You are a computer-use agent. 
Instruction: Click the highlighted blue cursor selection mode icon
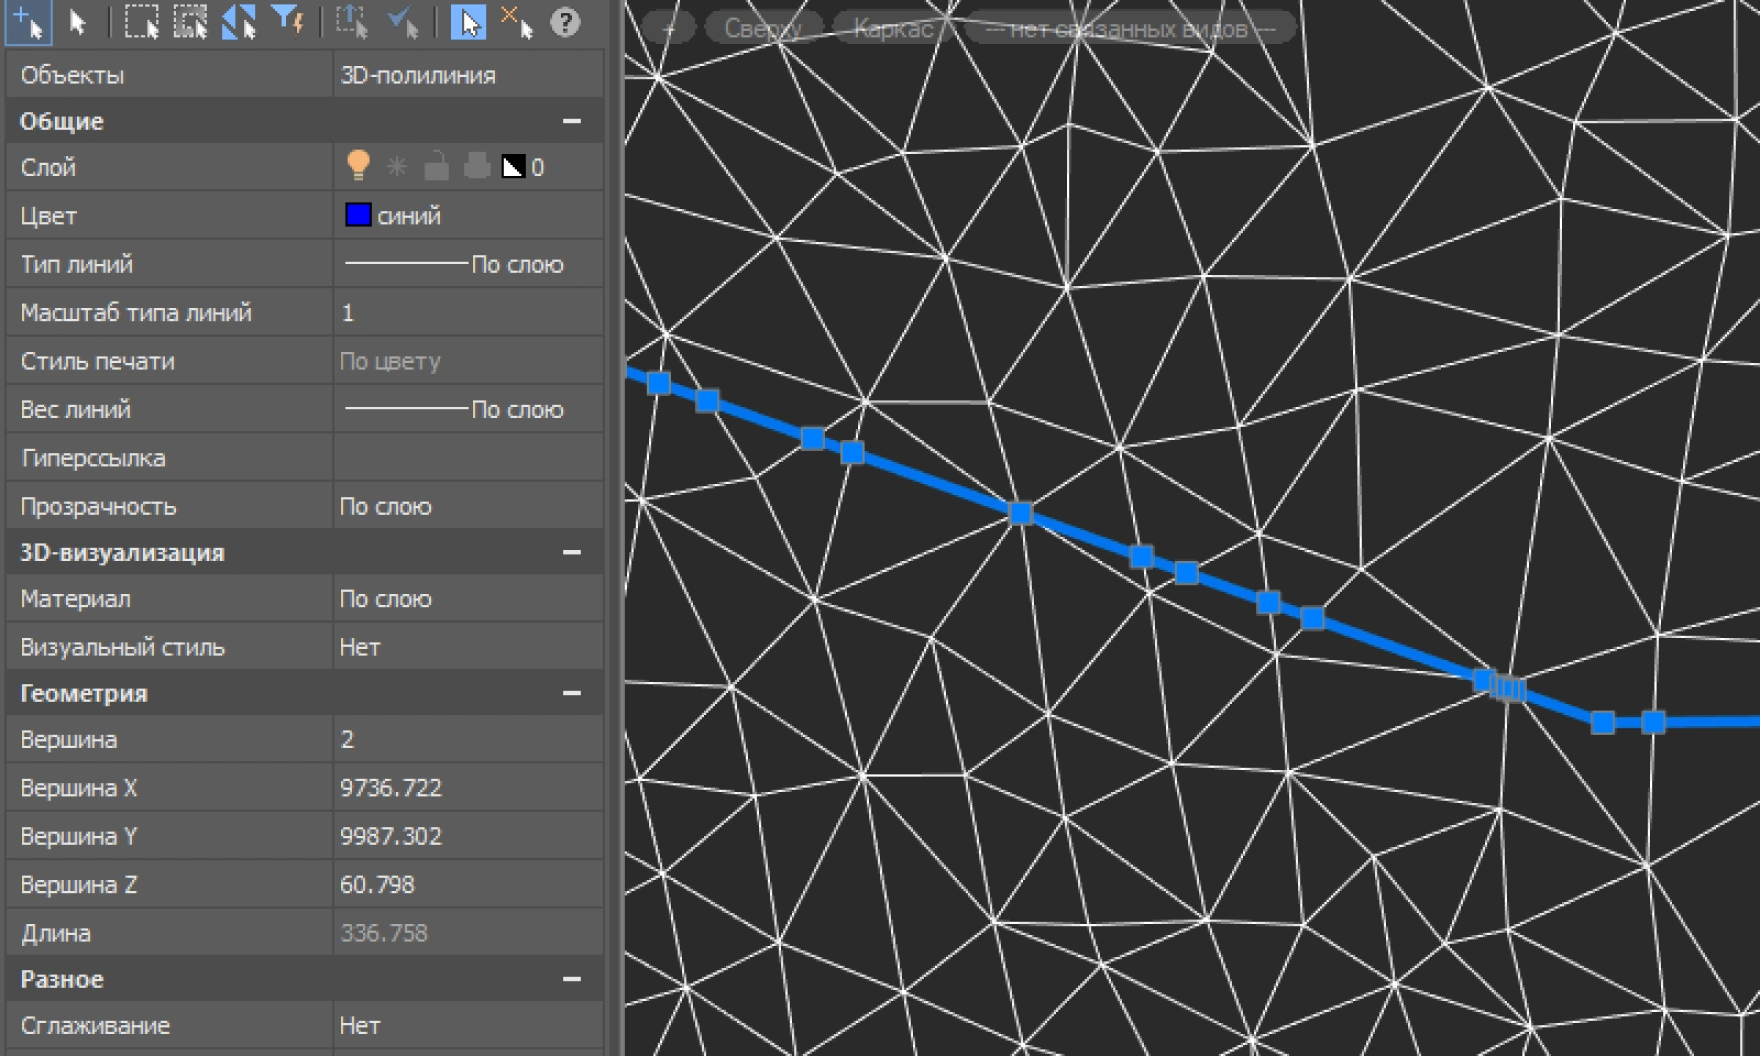coord(467,22)
